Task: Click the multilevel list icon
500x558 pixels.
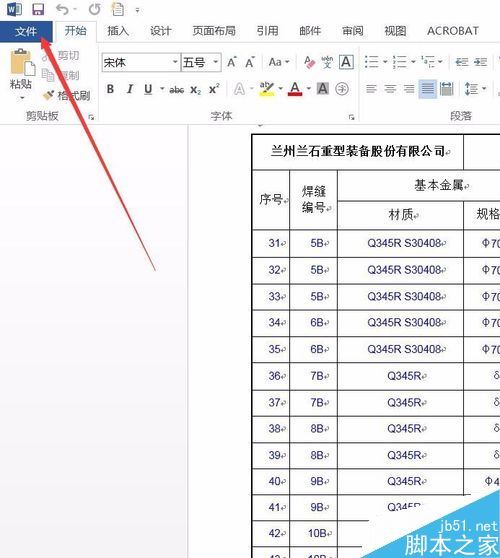Action: click(x=428, y=62)
